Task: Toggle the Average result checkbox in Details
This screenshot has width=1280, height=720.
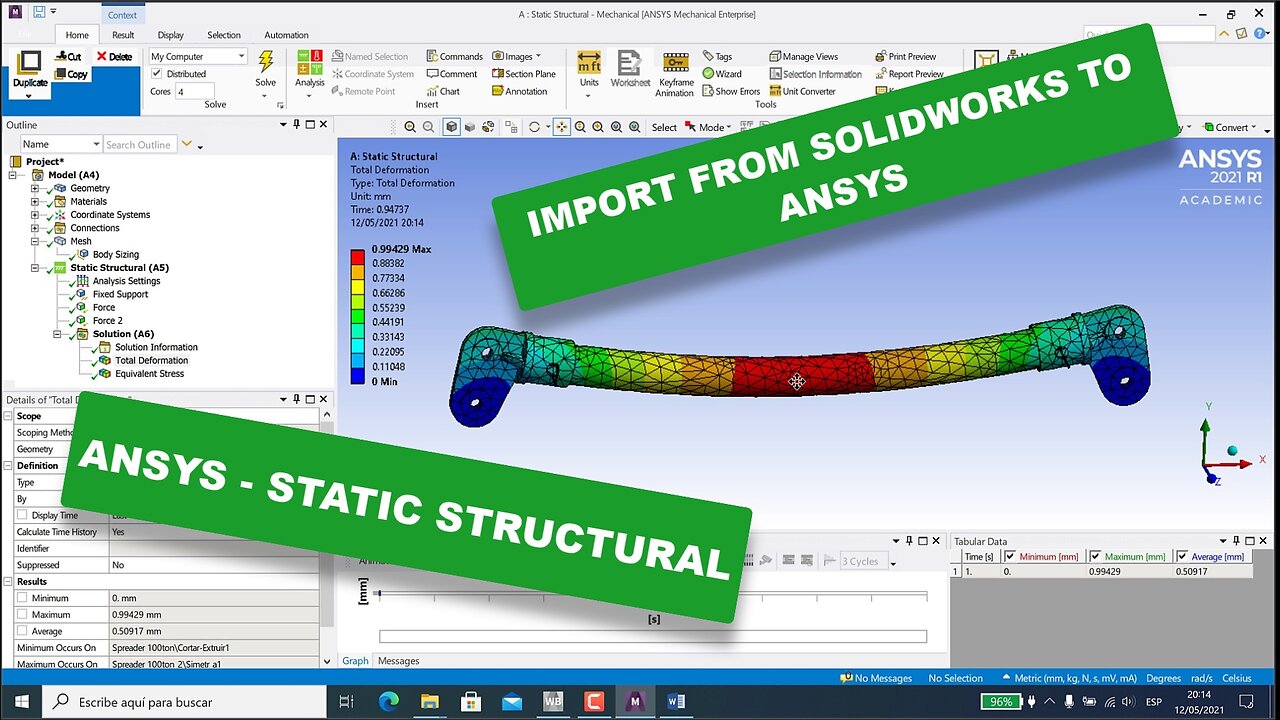Action: [22, 631]
